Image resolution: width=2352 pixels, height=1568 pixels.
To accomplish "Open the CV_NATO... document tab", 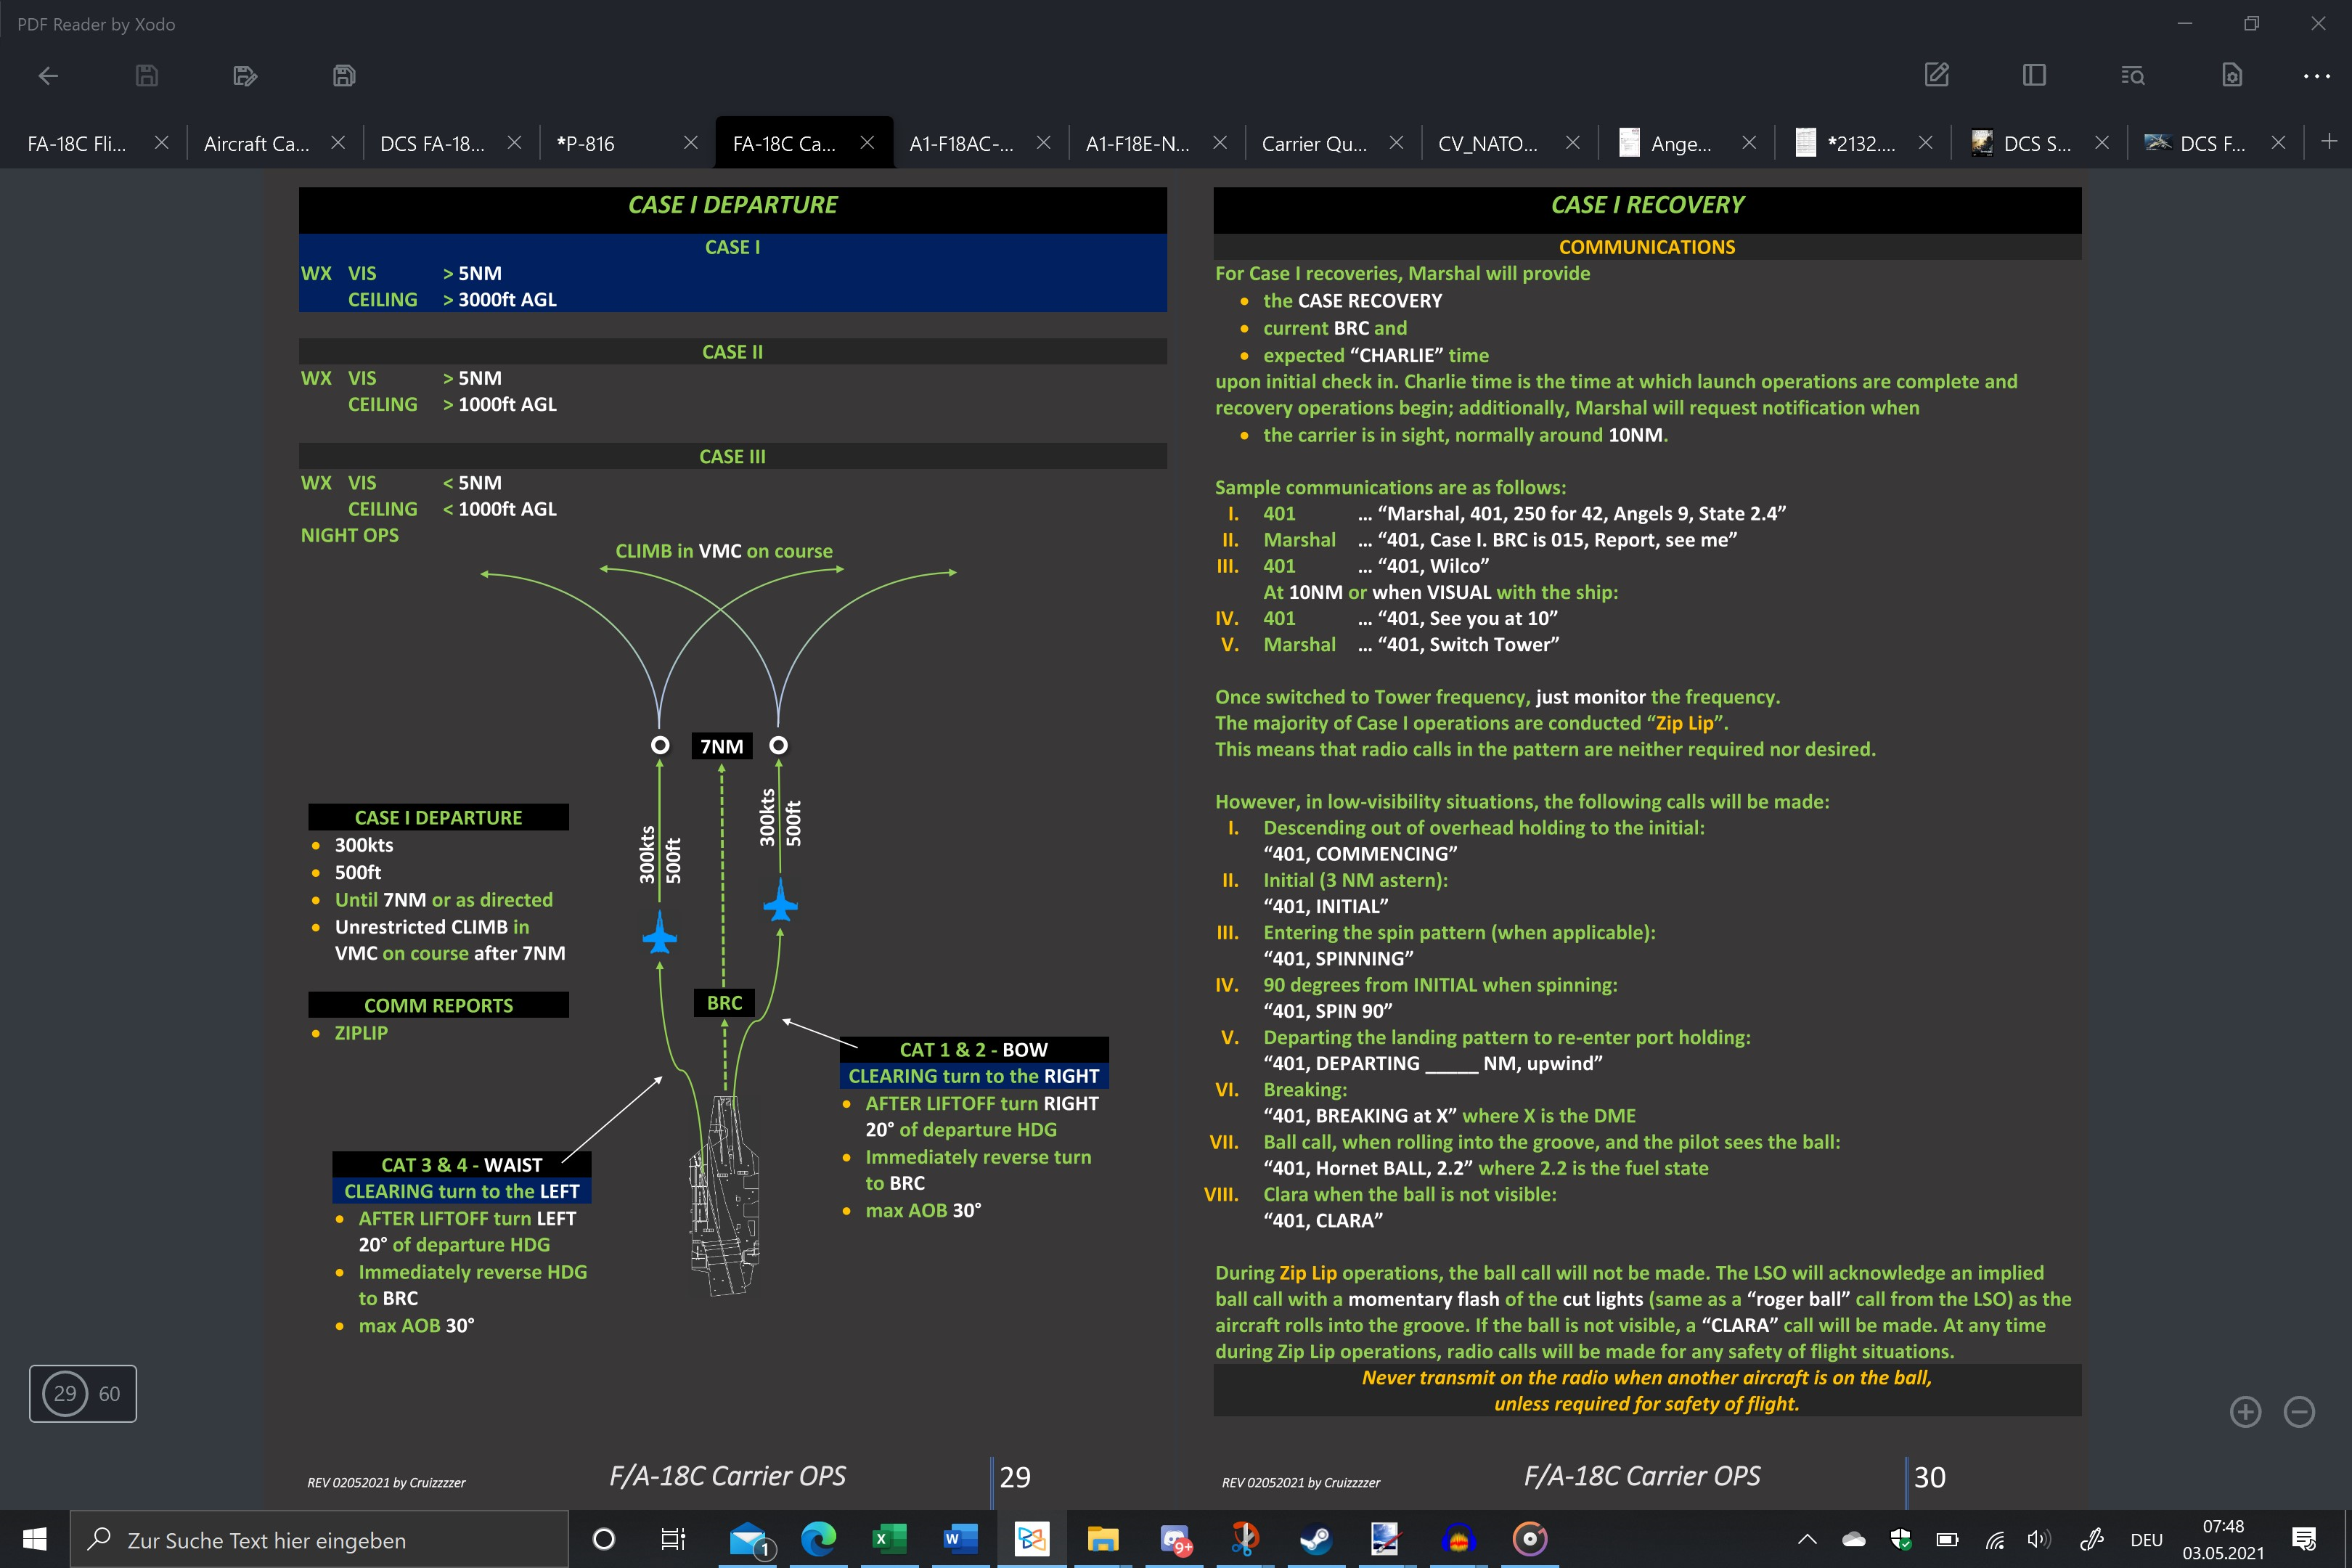I will click(1488, 143).
